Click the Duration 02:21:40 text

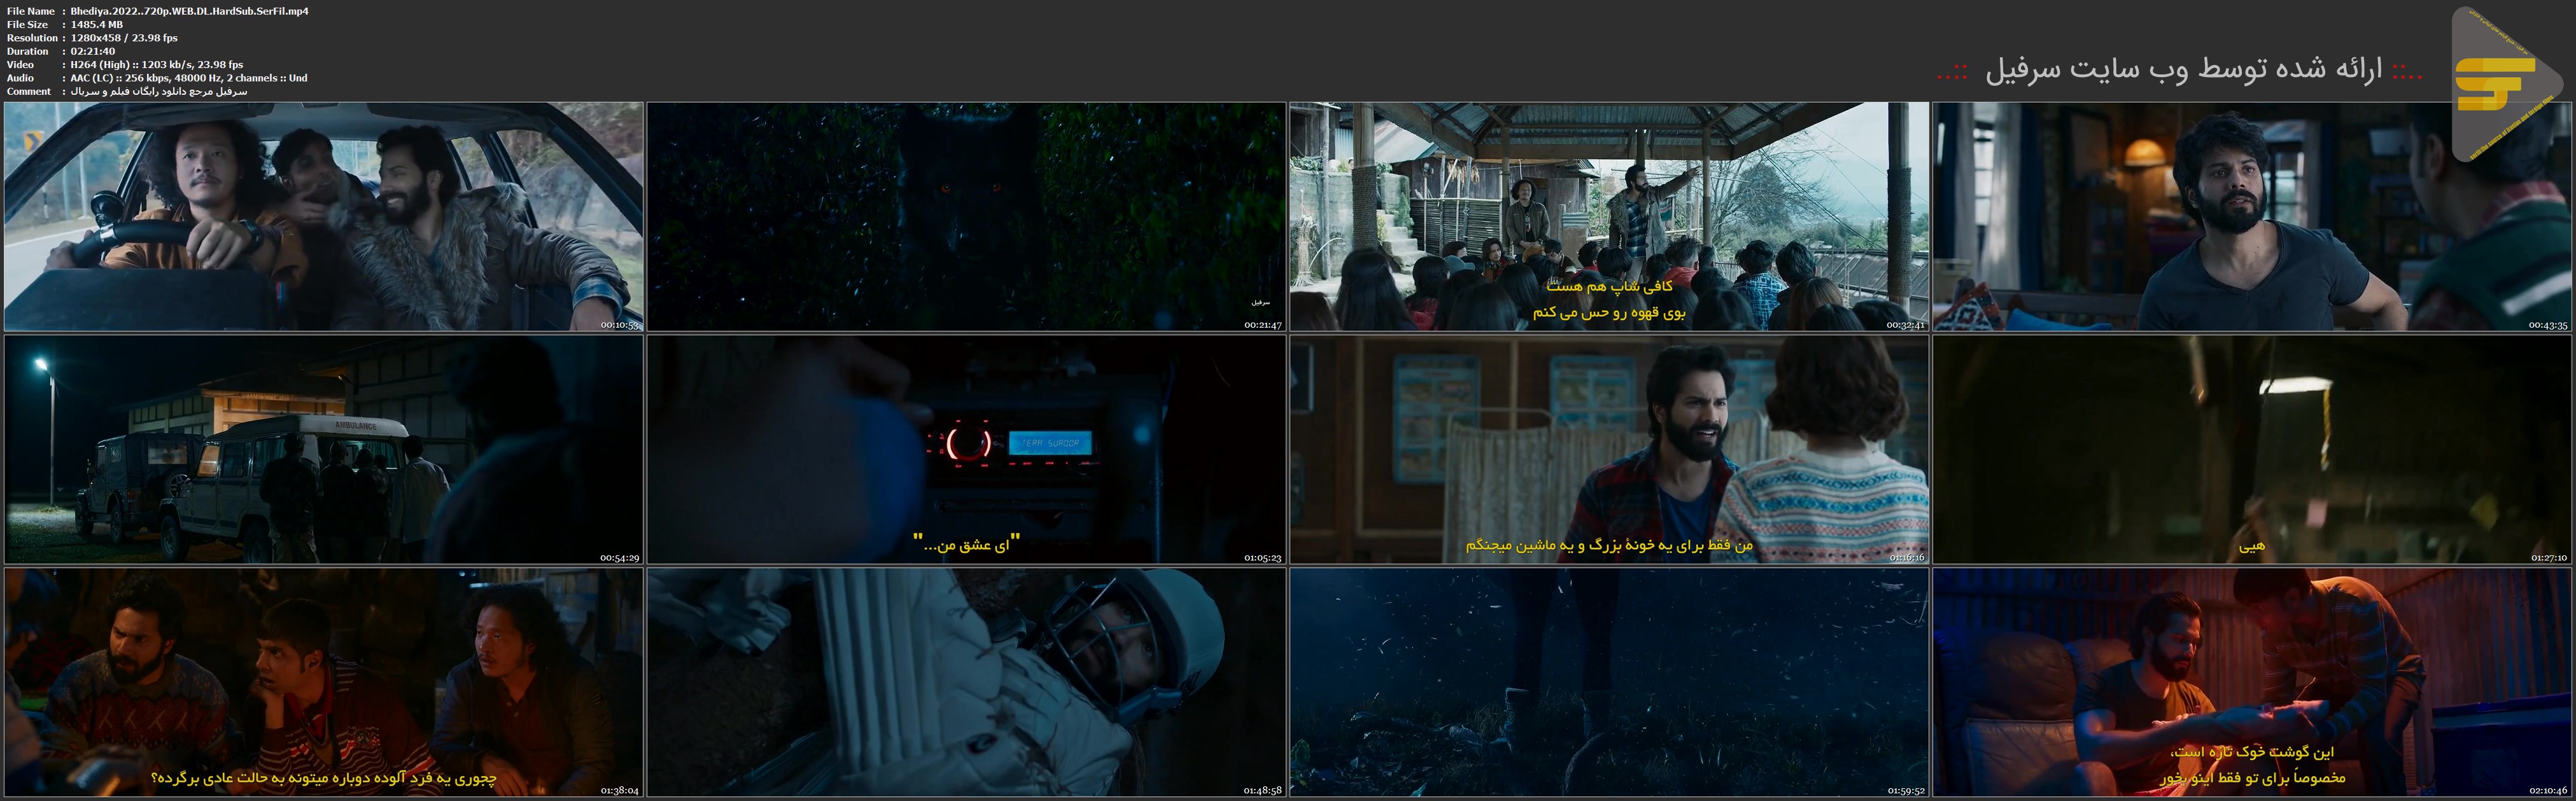[x=92, y=51]
